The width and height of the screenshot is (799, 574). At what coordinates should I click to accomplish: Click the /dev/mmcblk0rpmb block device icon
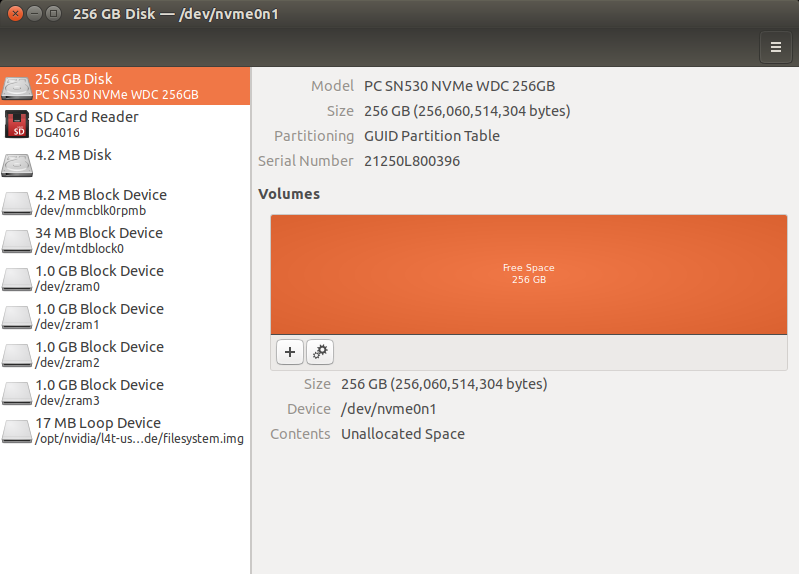pyautogui.click(x=17, y=202)
